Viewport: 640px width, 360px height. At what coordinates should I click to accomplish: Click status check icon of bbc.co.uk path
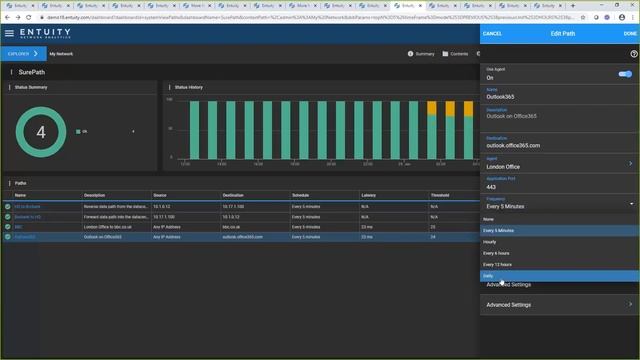[8, 227]
